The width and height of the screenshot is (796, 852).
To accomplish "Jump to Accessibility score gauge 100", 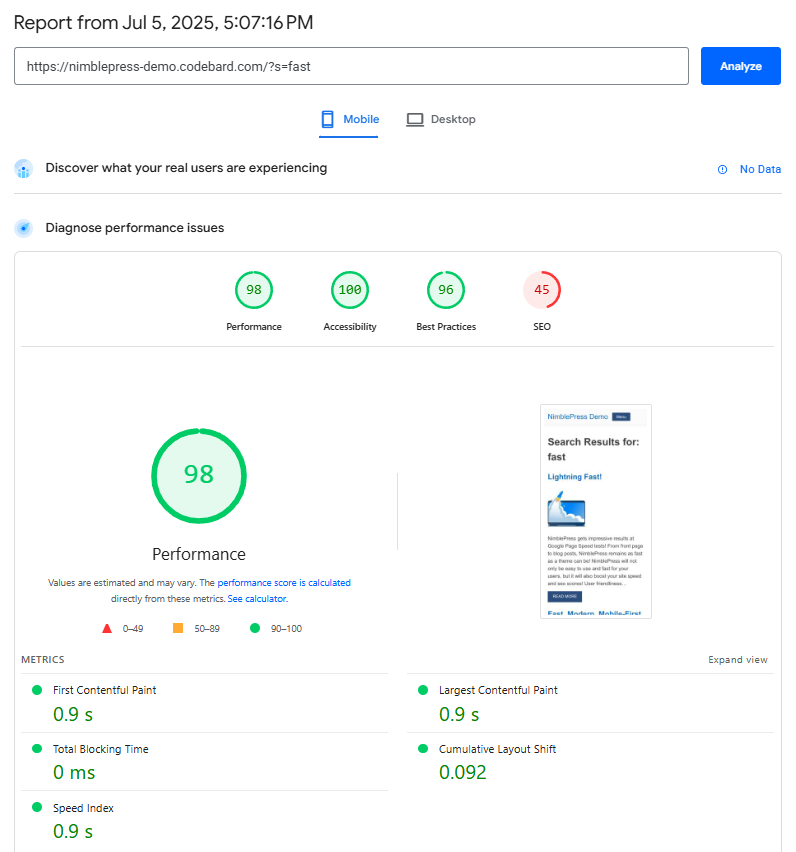I will (x=350, y=290).
